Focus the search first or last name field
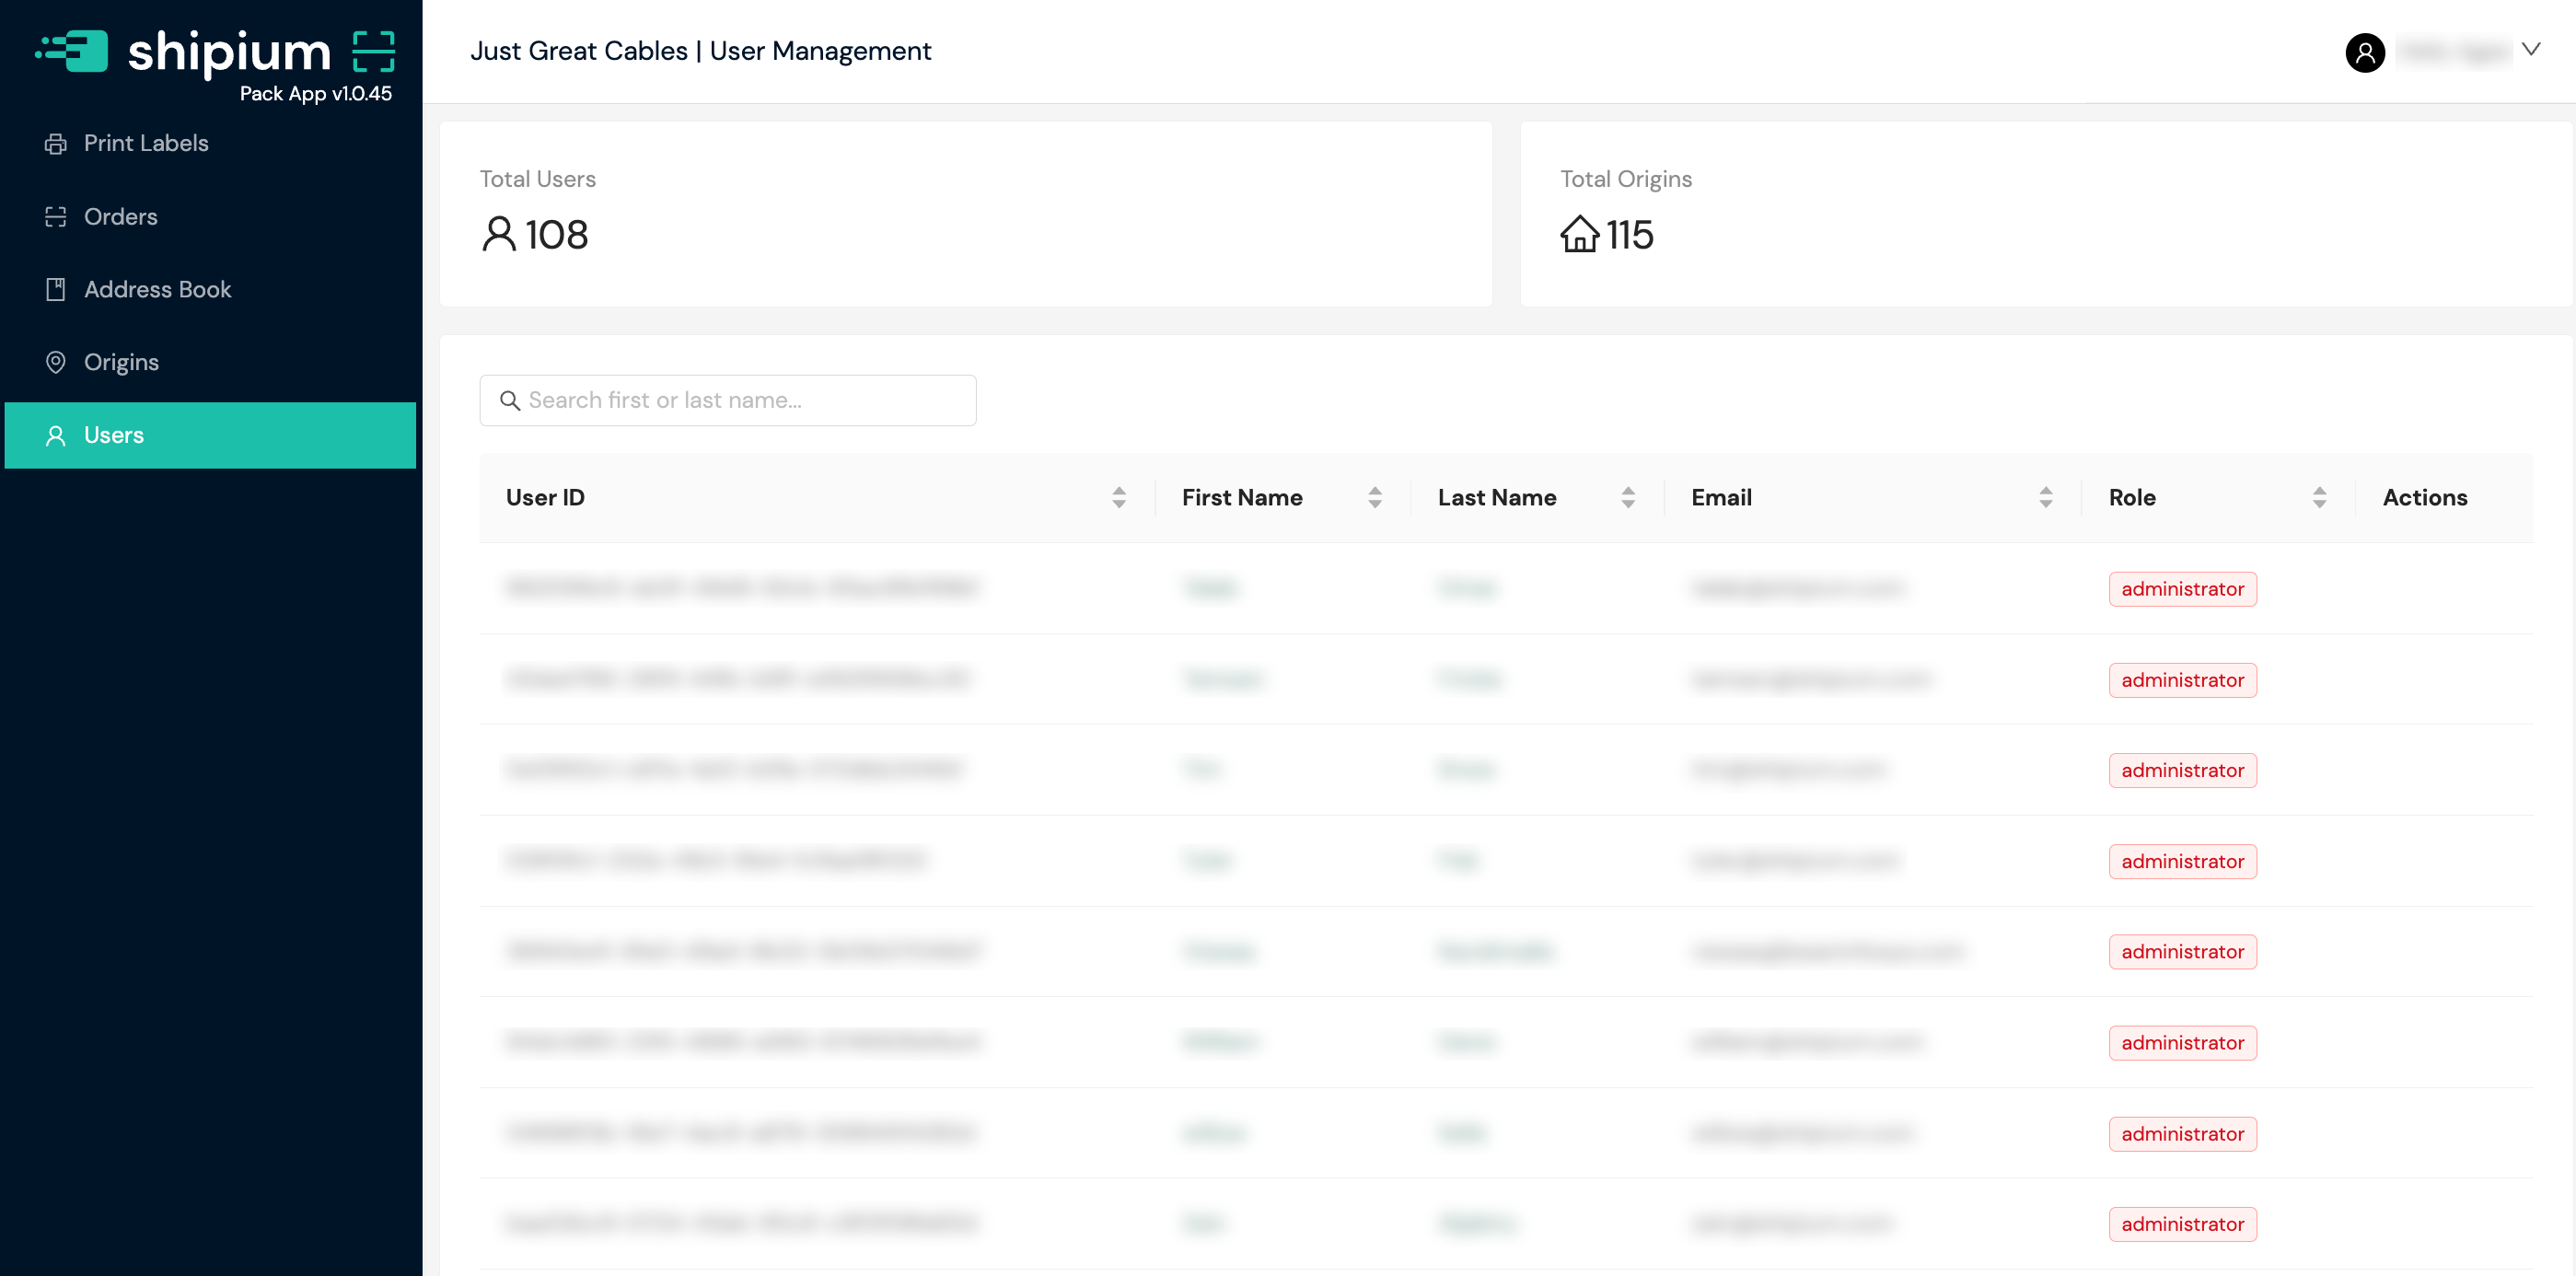2576x1276 pixels. 740,401
